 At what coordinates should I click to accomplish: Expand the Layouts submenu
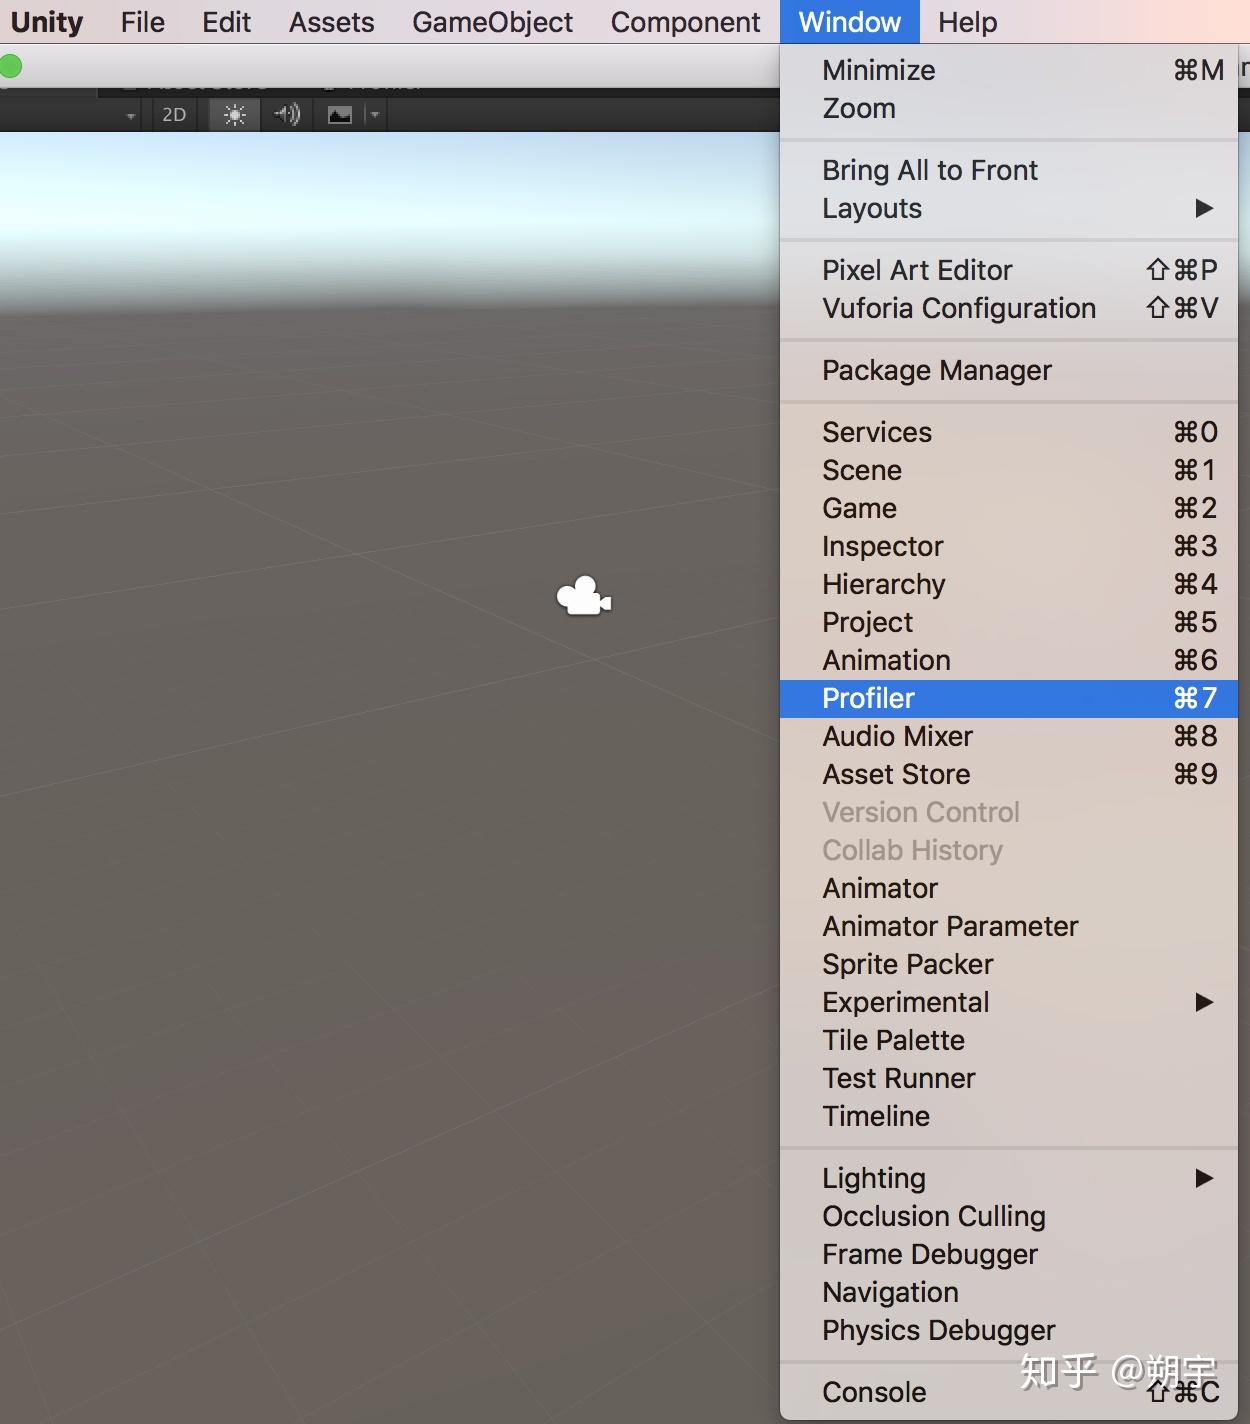(x=1009, y=208)
